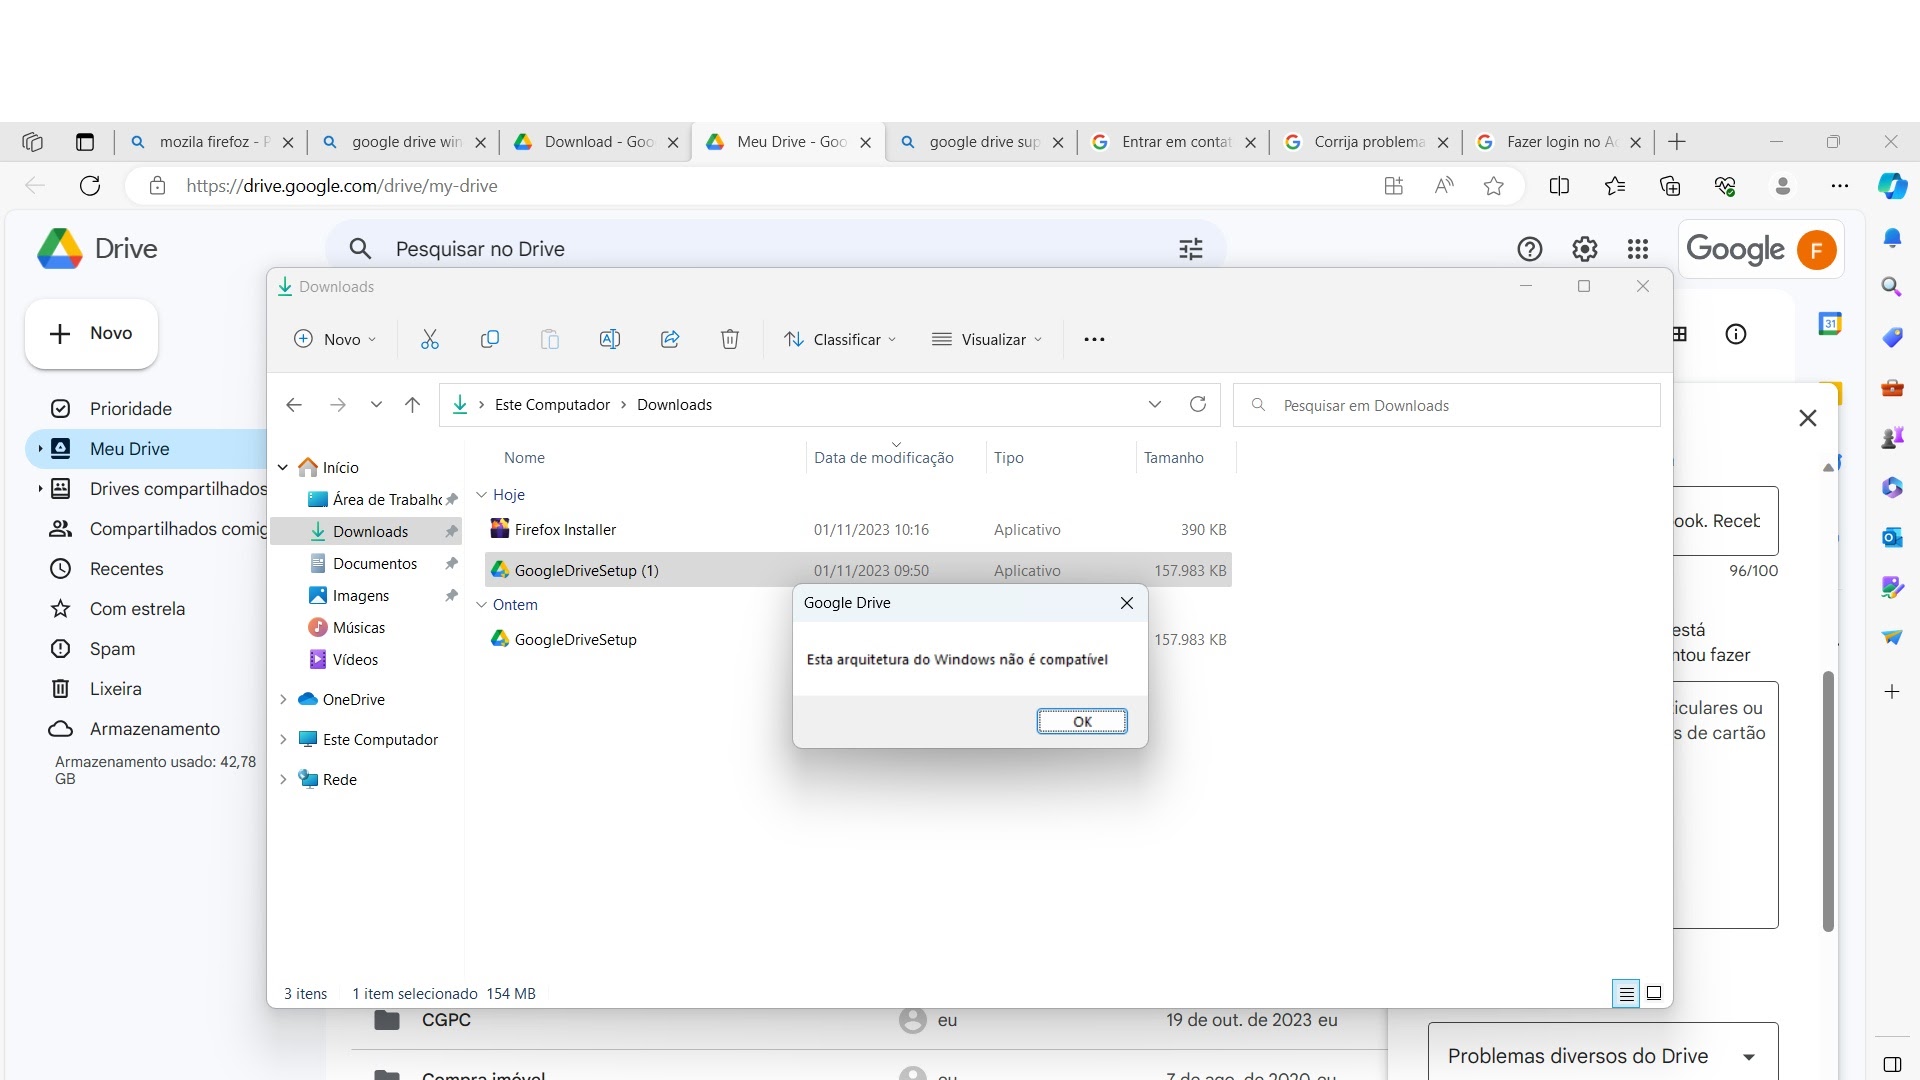Reload the browser page

[x=90, y=186]
